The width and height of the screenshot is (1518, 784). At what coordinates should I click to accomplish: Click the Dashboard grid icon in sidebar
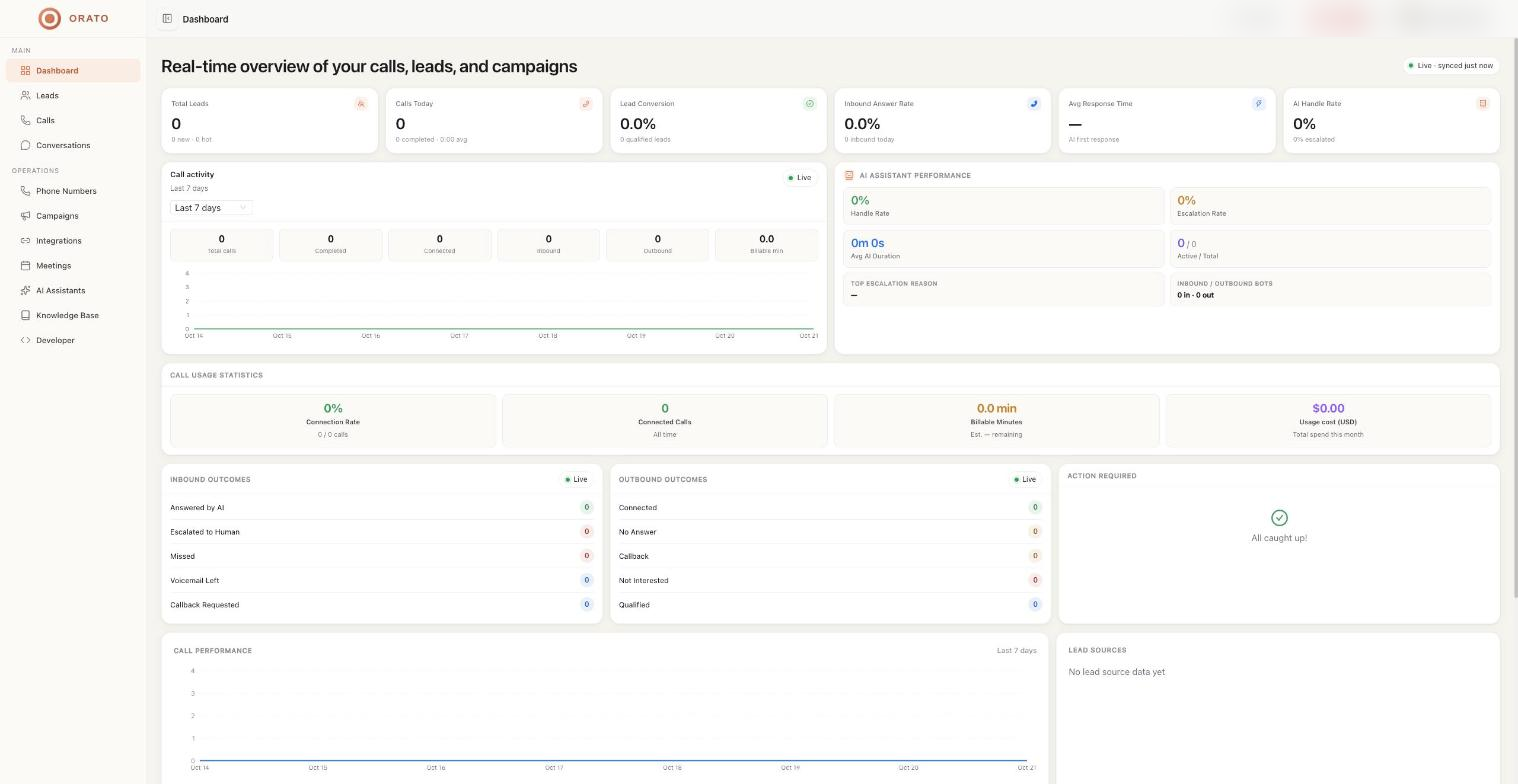(x=25, y=70)
